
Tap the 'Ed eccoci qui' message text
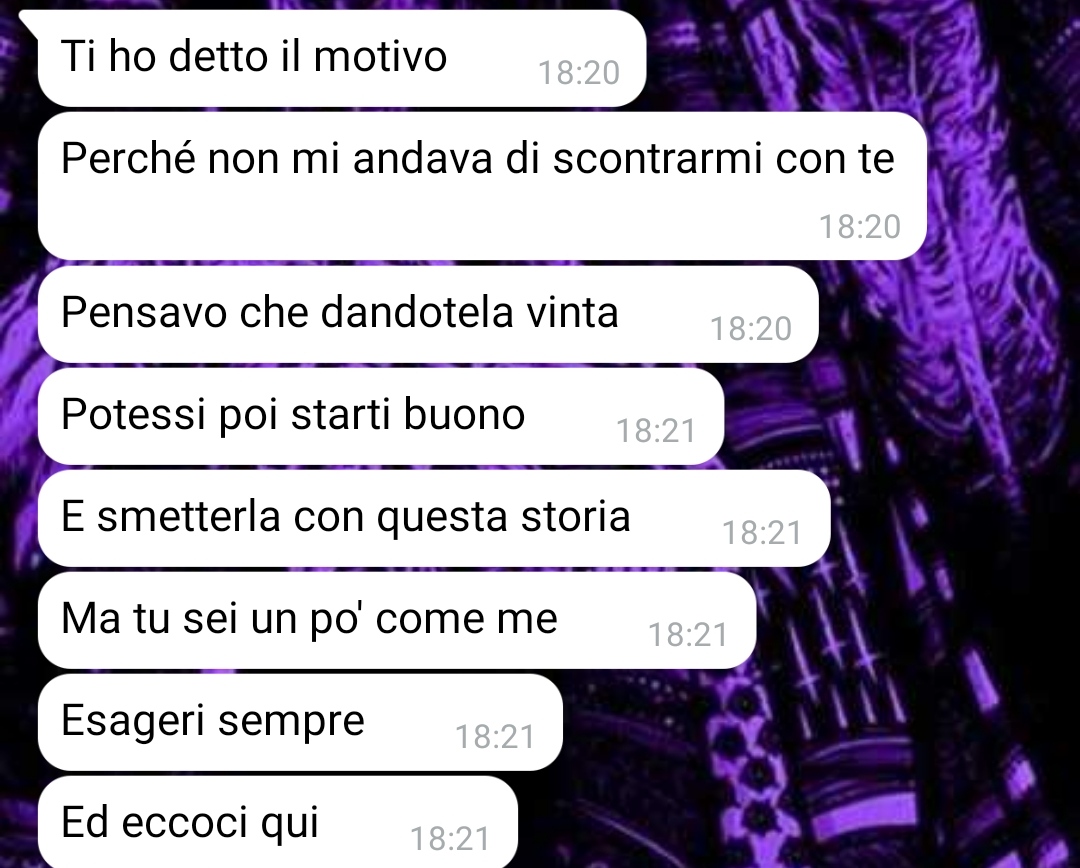[190, 823]
